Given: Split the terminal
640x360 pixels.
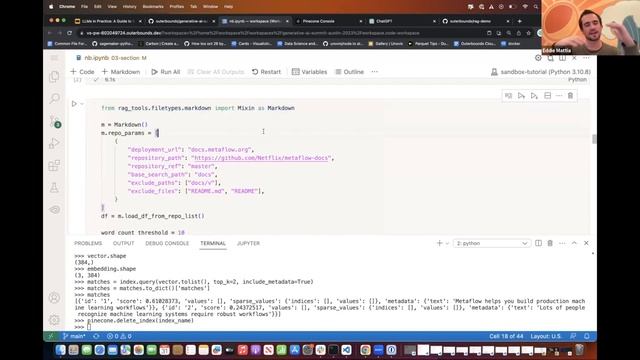Looking at the screenshot, I should (538, 243).
